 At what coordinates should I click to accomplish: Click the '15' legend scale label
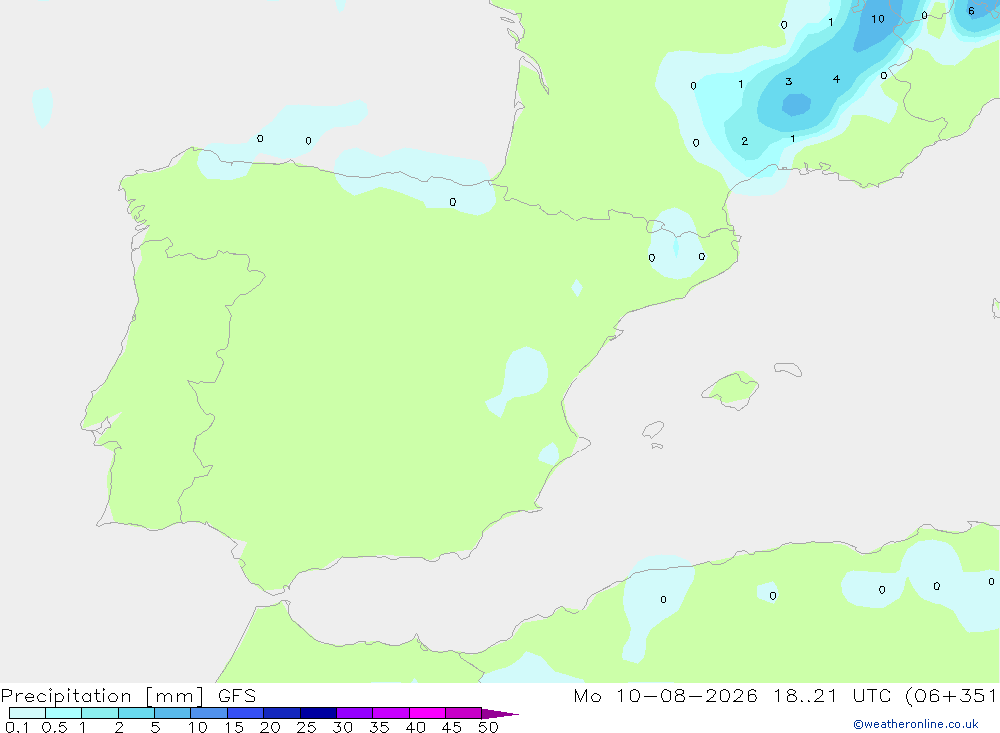click(234, 727)
